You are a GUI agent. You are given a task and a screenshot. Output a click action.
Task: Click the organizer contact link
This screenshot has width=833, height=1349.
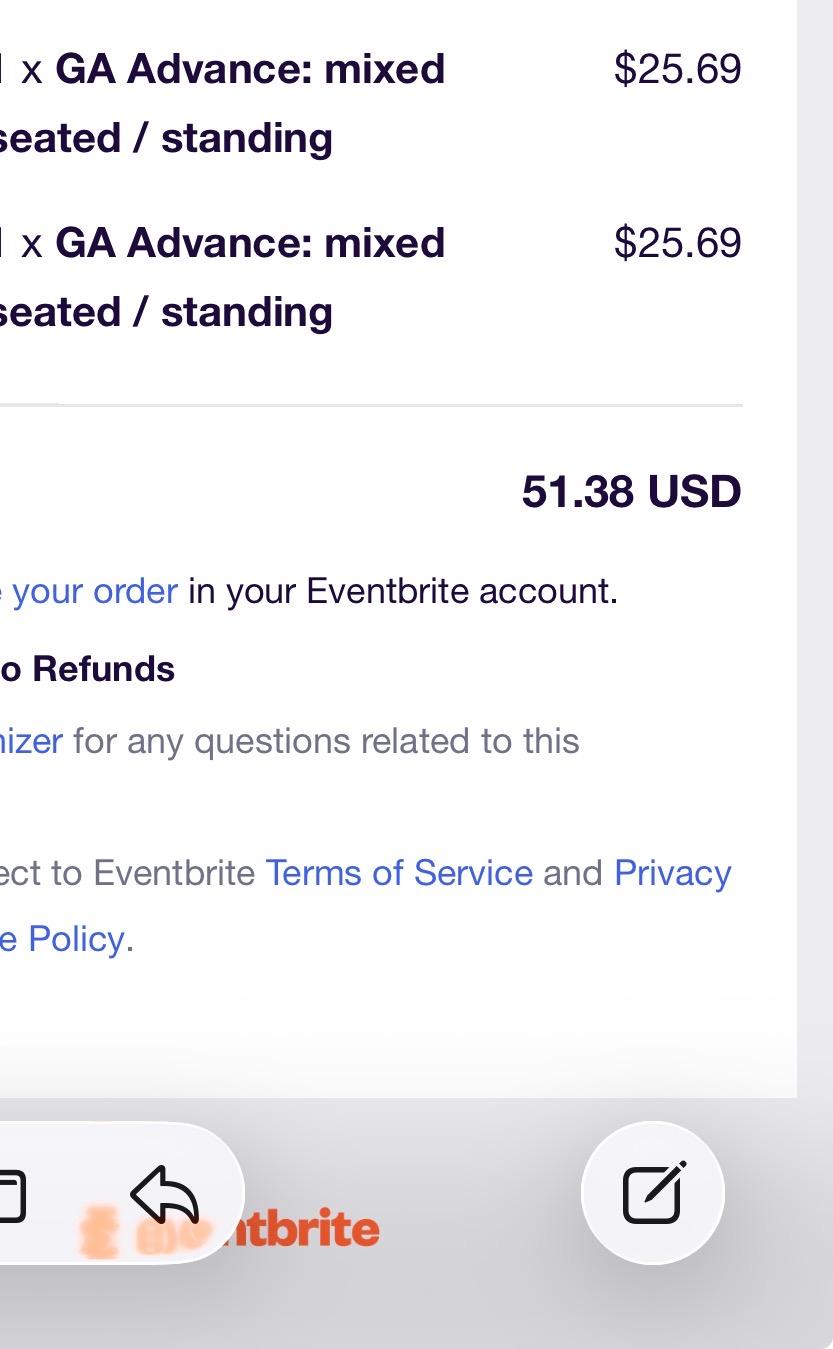(30, 741)
